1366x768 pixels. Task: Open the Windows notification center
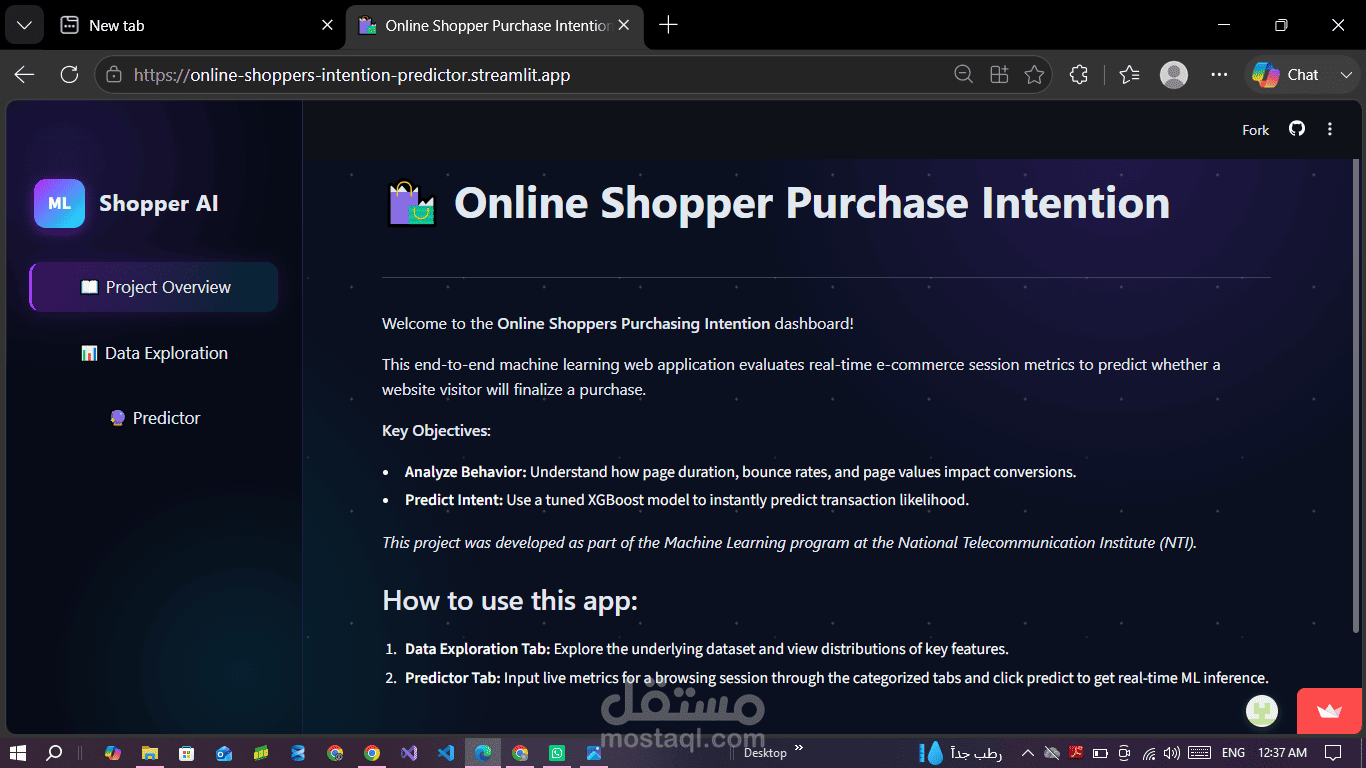tap(1333, 753)
